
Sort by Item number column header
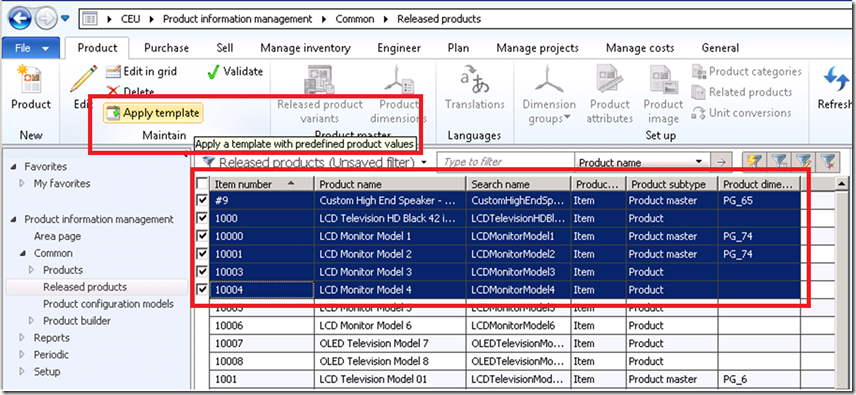coord(261,184)
